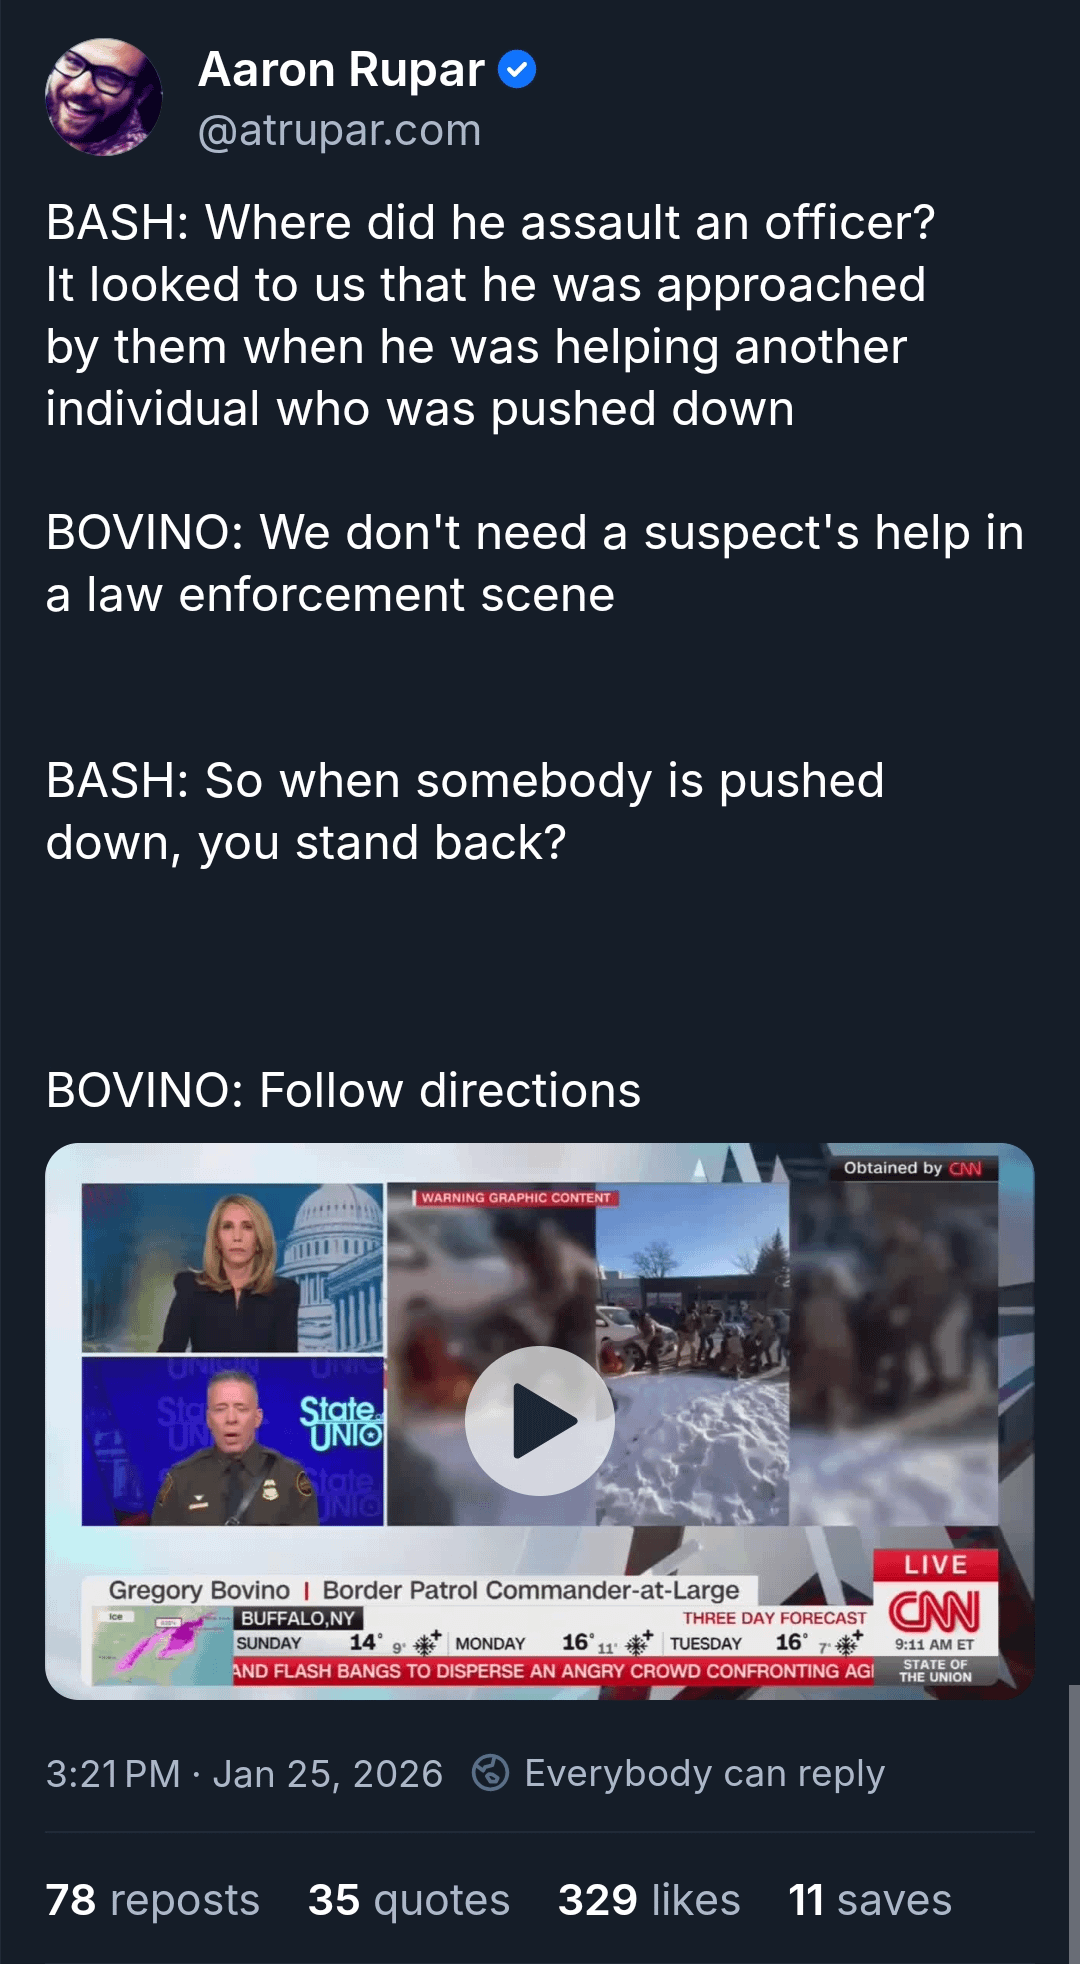Open the @atrupar.com handle
This screenshot has width=1080, height=1964.
click(339, 131)
